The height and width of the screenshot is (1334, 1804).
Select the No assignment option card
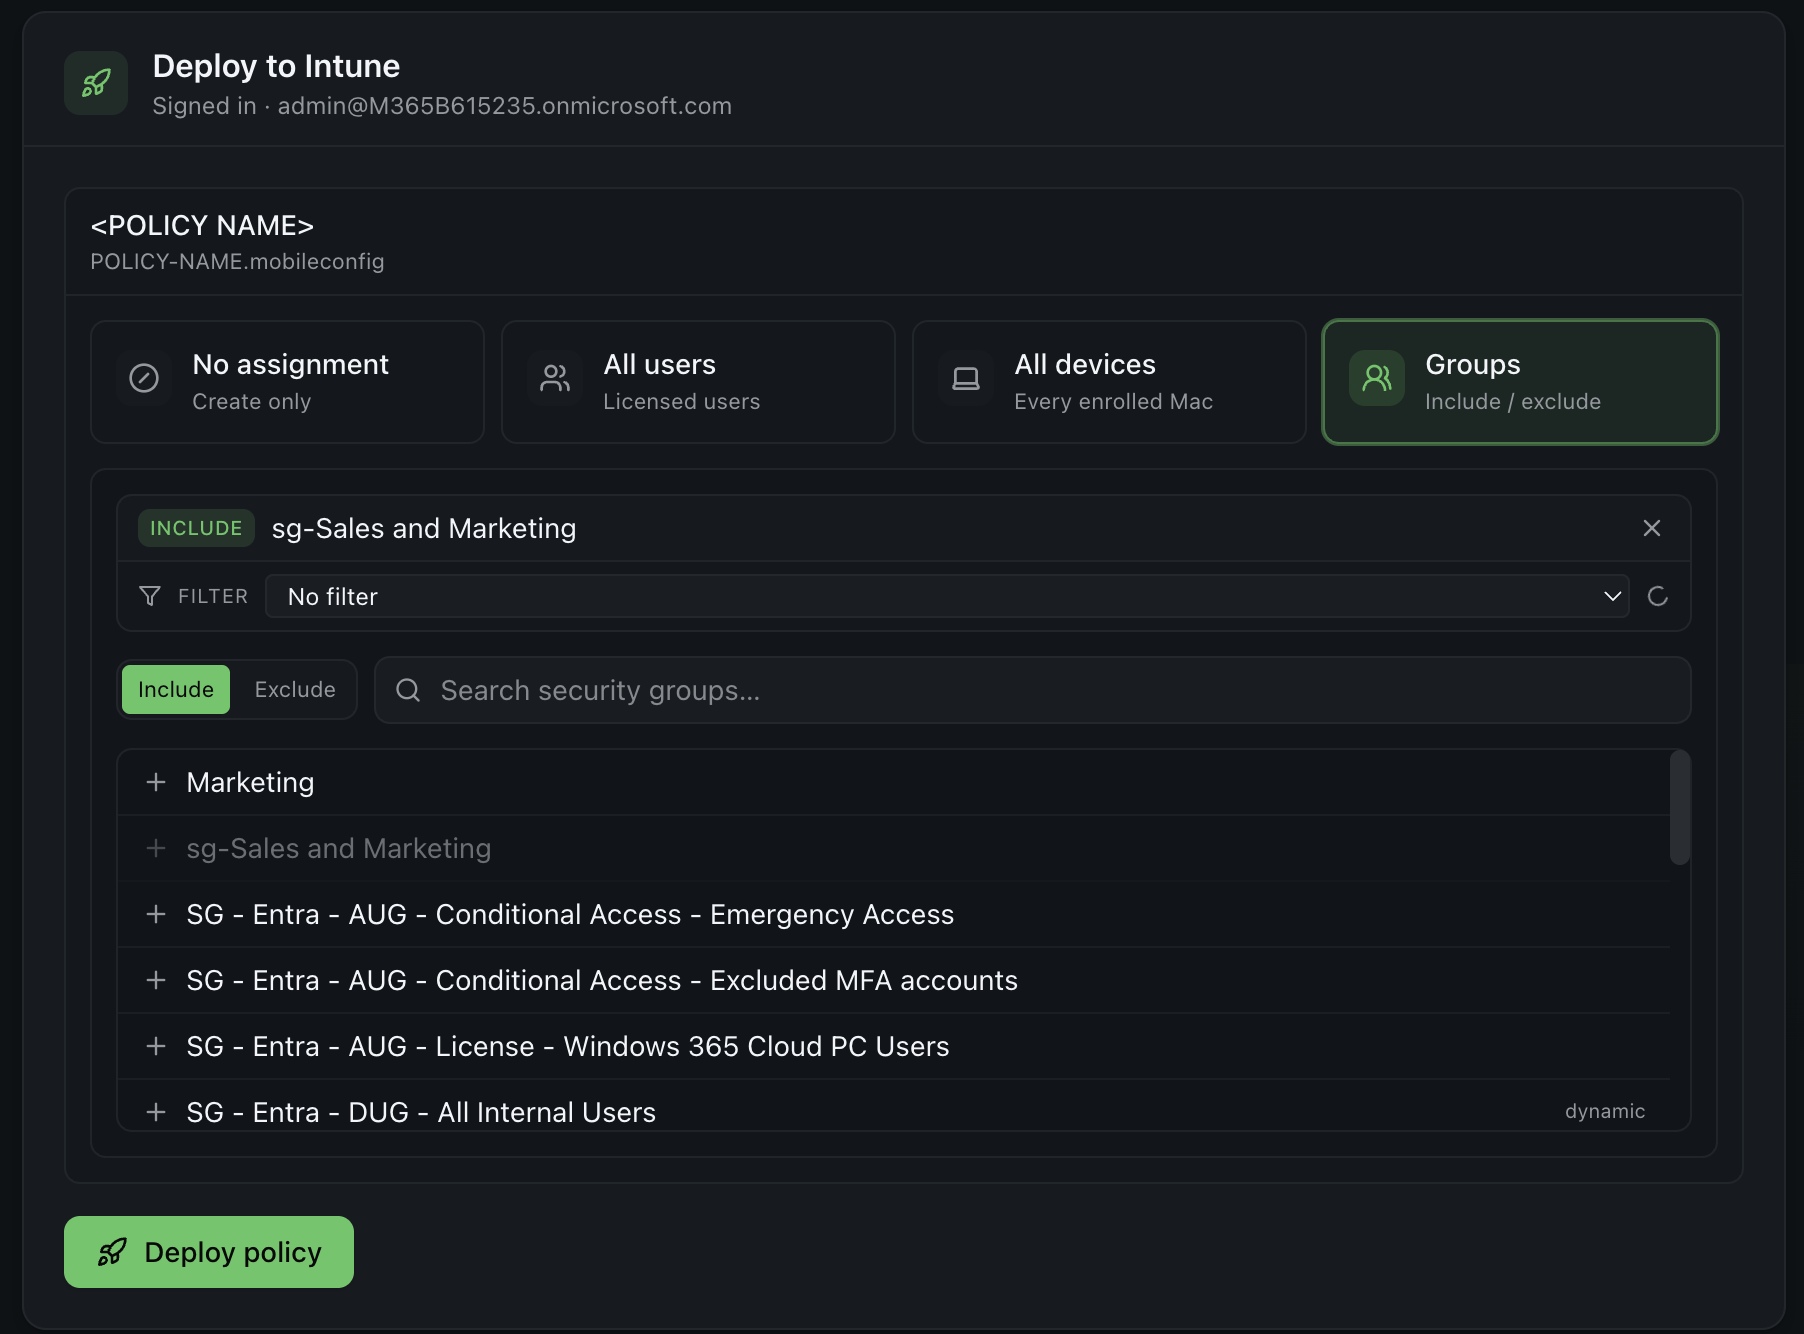[x=287, y=382]
